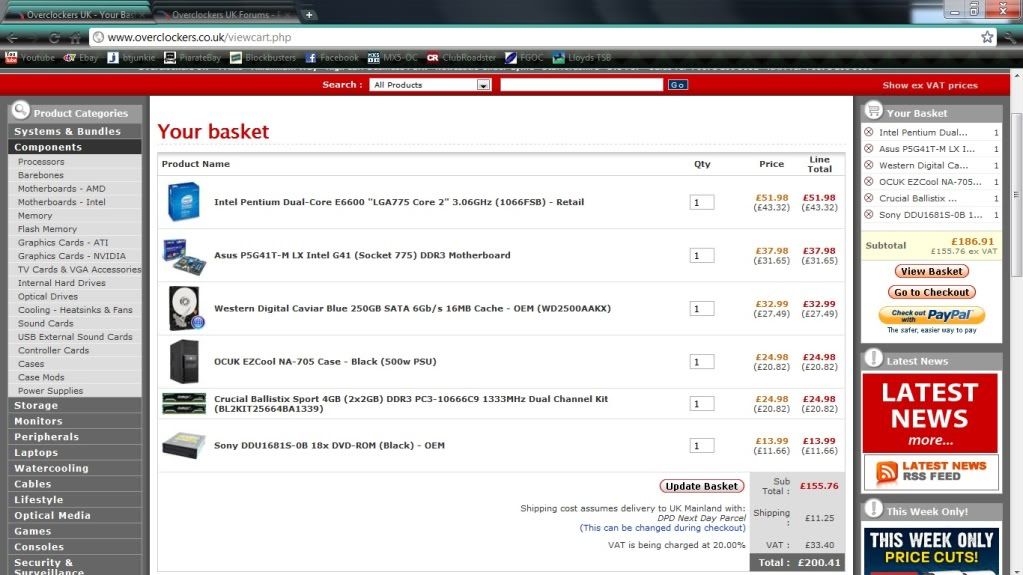This screenshot has width=1023, height=575.
Task: Click the Crucial Ballistix RAM thumbnail
Action: (x=184, y=403)
